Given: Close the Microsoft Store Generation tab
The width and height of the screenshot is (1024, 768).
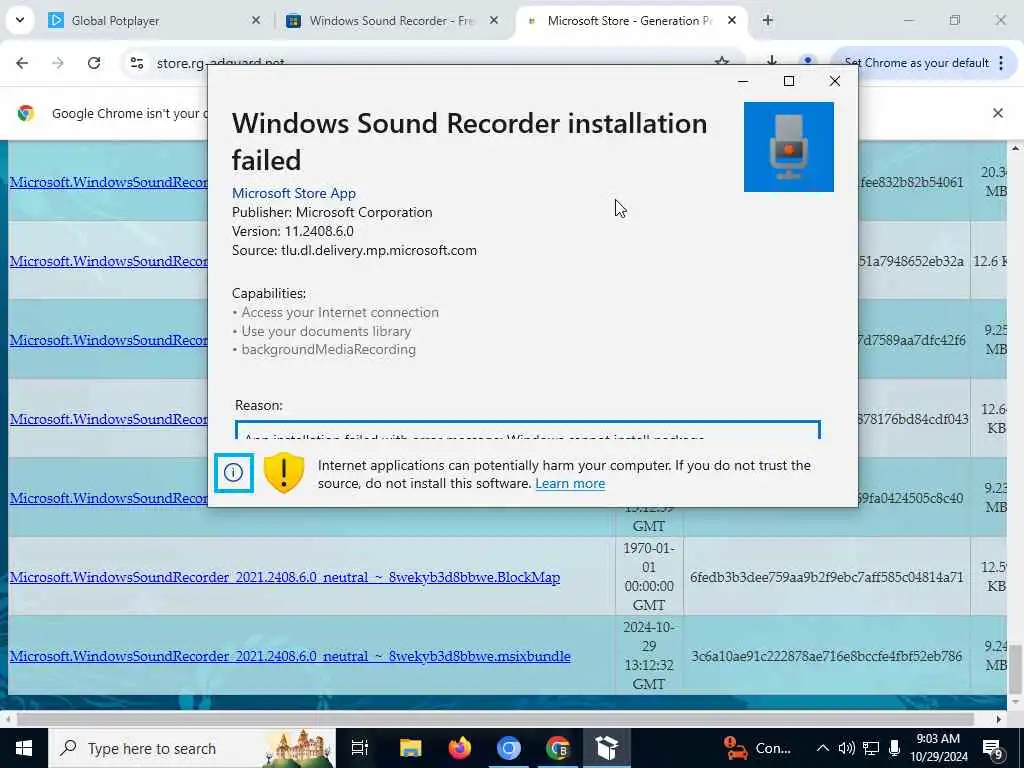Looking at the screenshot, I should 732,21.
